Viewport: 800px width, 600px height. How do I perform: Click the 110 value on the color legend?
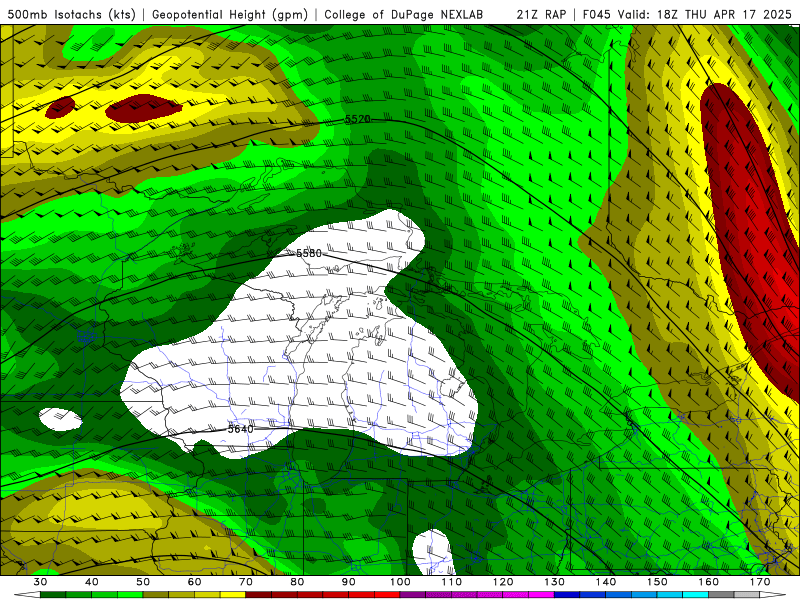pos(452,582)
